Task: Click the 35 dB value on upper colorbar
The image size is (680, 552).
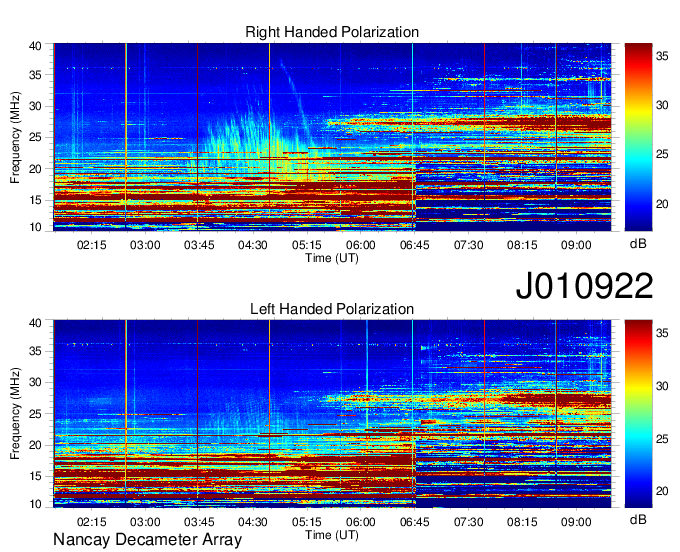Action: coord(662,56)
